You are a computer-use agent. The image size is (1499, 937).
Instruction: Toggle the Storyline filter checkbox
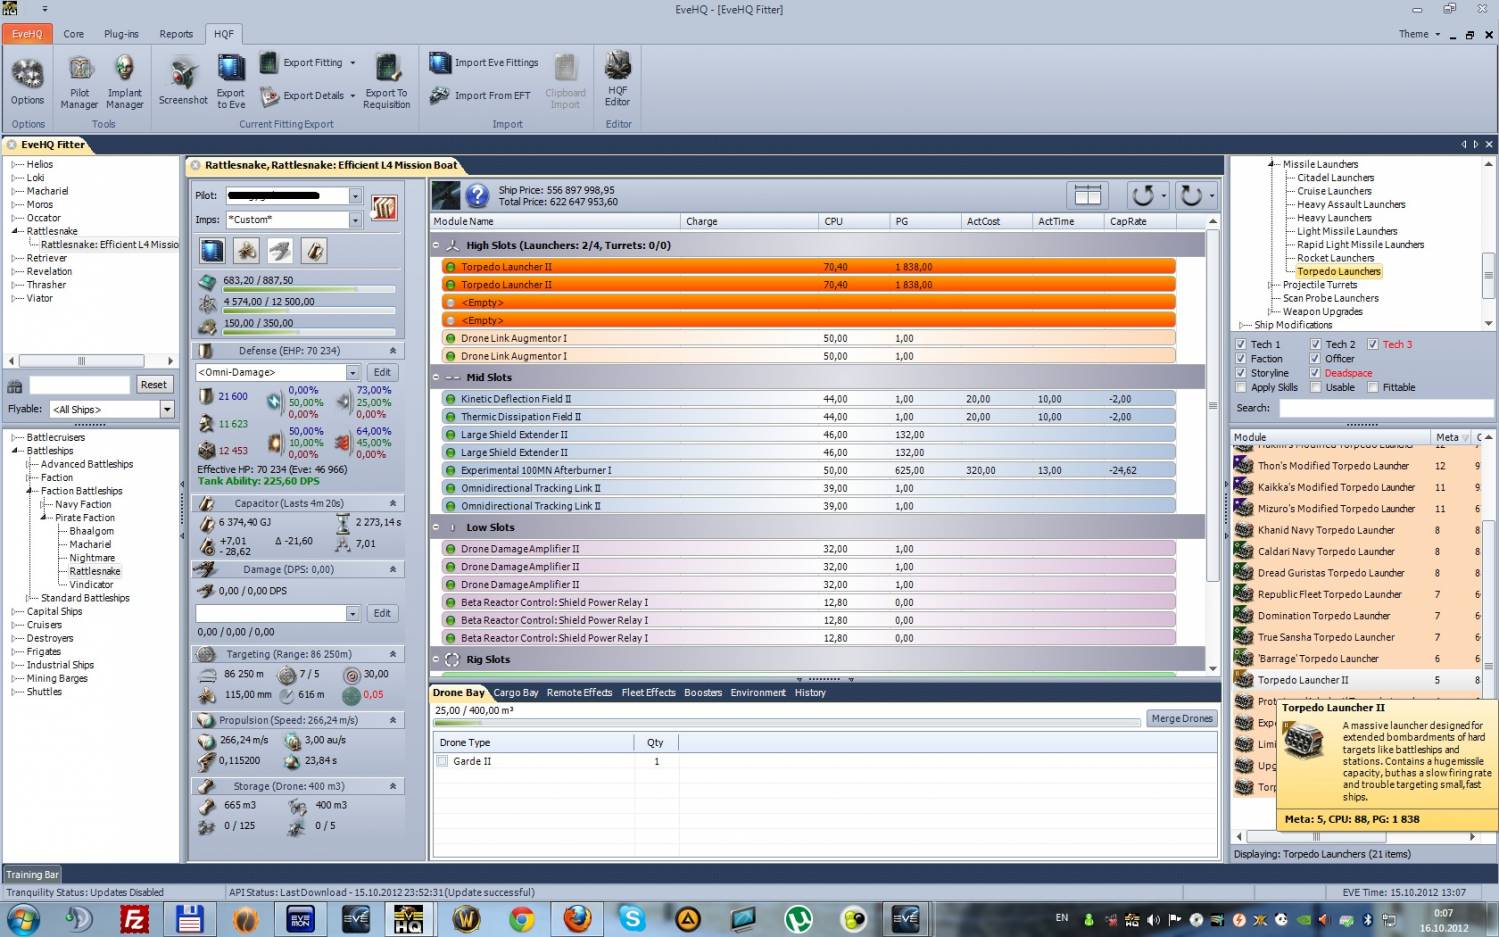click(1241, 373)
